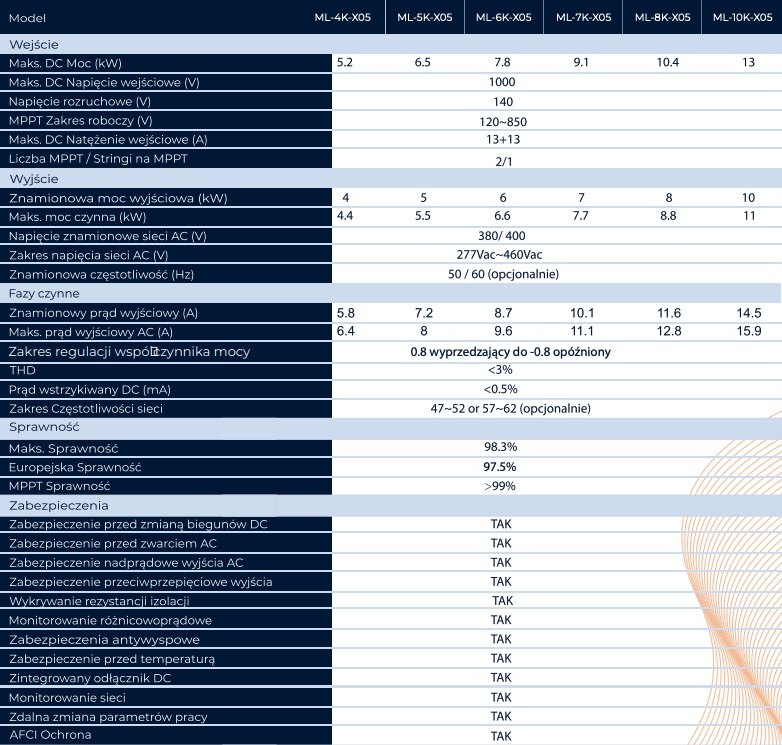Click the "Napięcie rozruchowe (V)" row label
Screen dimensions: 782x745
[80, 102]
